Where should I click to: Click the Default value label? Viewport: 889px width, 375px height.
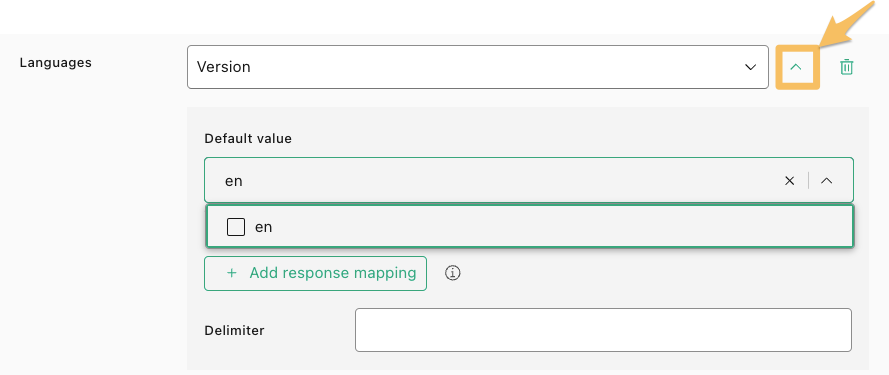point(248,138)
